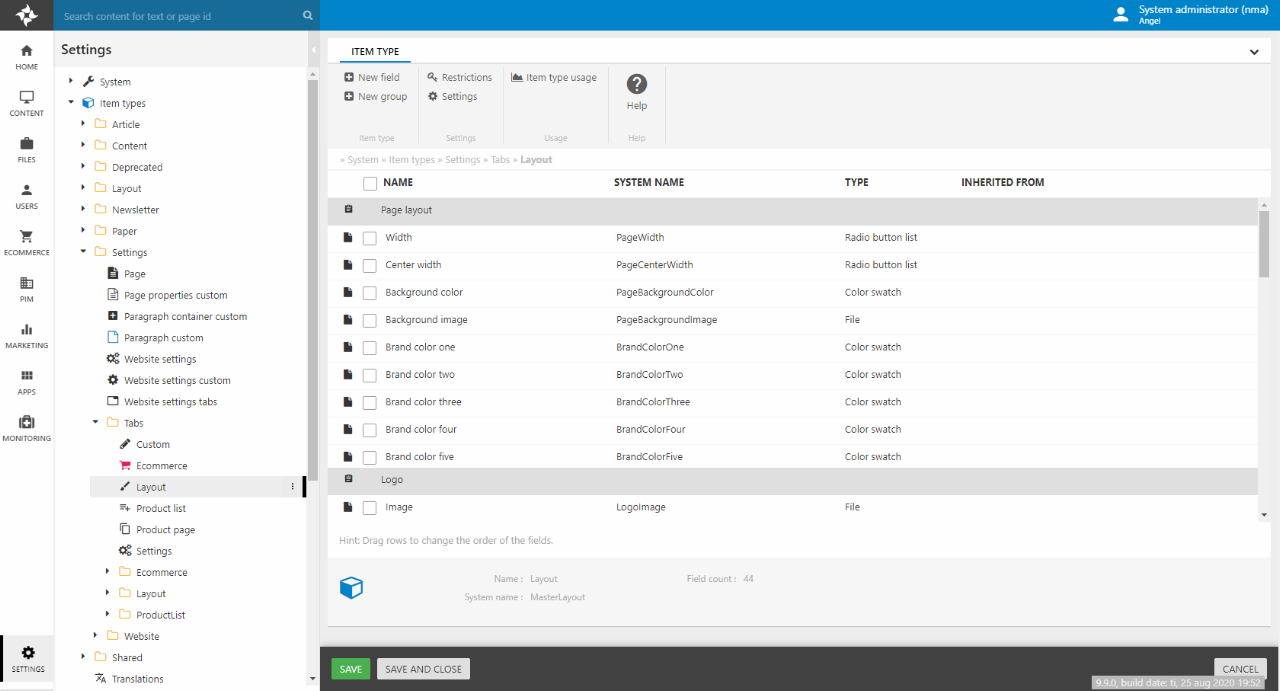Viewport: 1280px width, 691px height.
Task: Collapse the ribbon with the chevron
Action: (x=1254, y=52)
